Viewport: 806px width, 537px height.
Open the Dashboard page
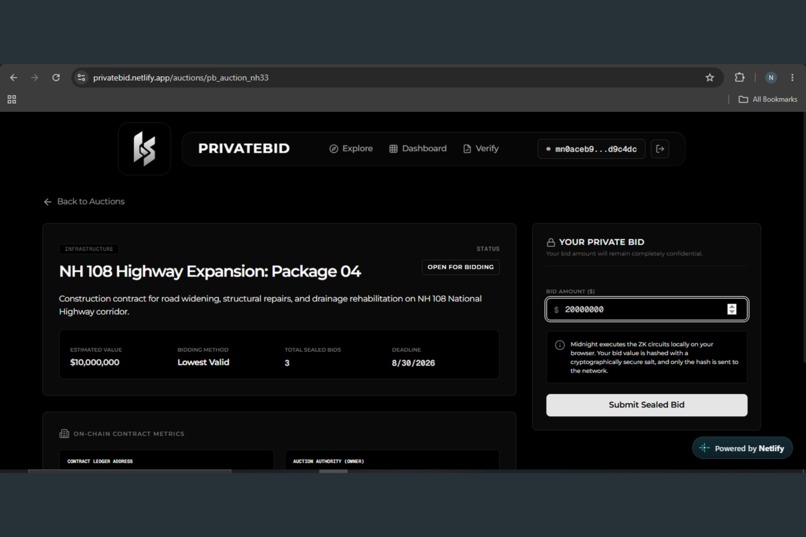pos(418,149)
